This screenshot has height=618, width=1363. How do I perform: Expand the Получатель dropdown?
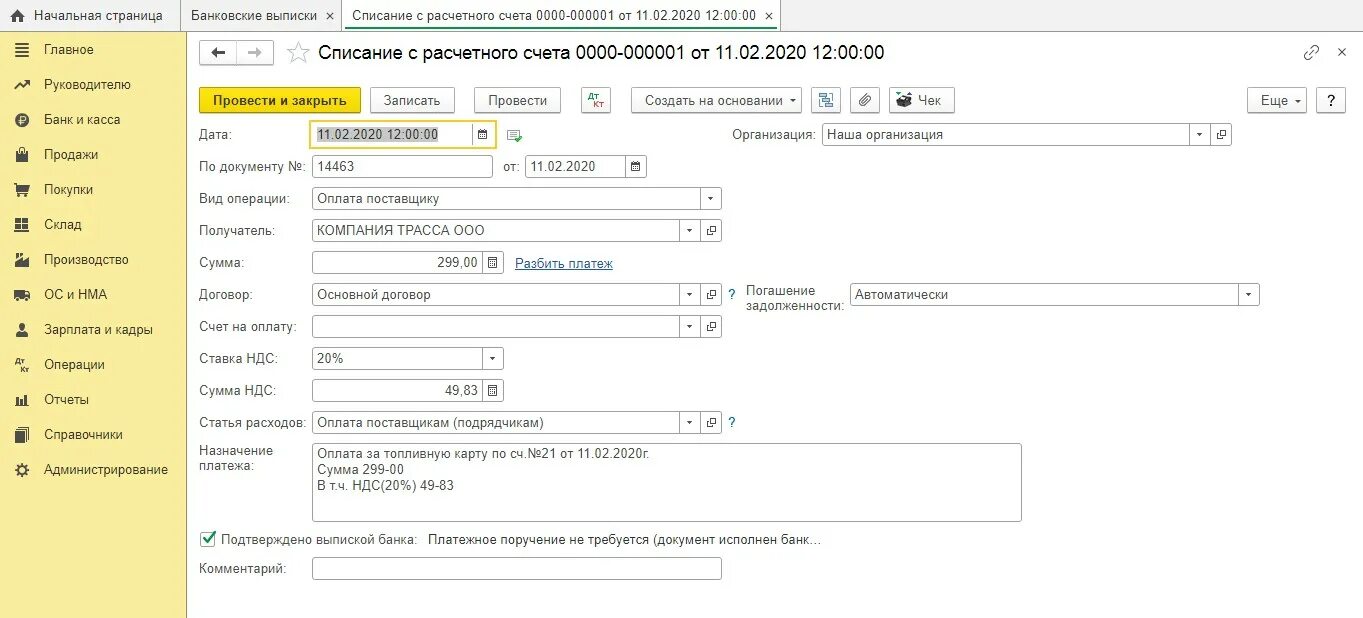(x=690, y=230)
